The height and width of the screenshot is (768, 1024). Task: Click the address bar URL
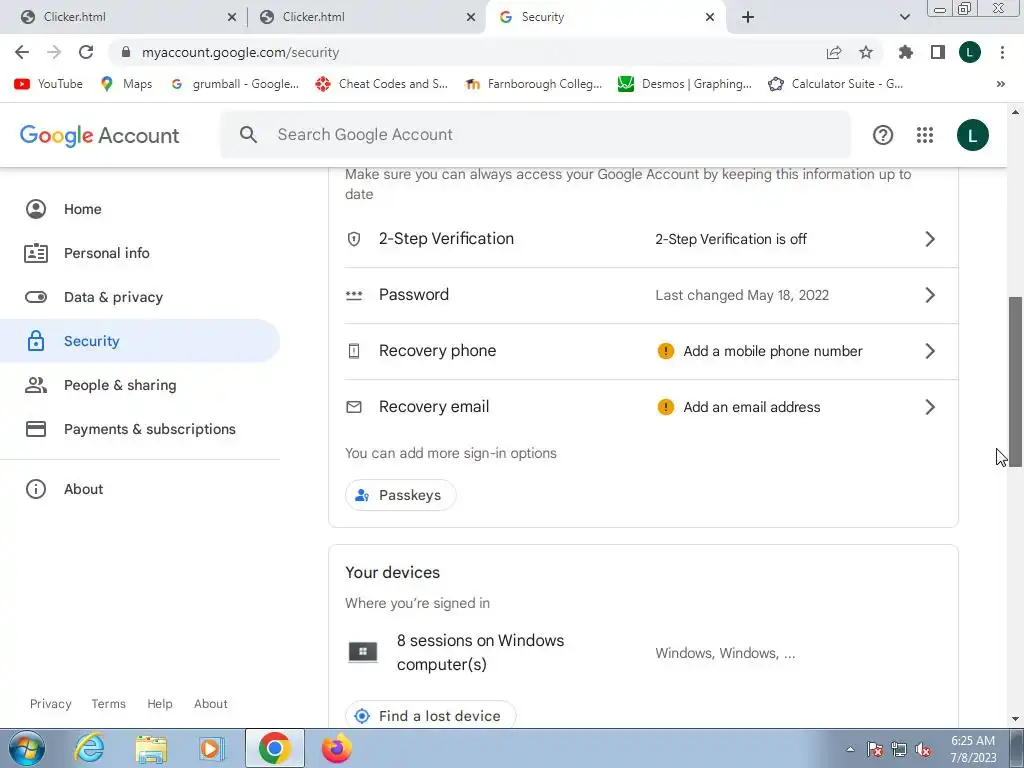[x=240, y=52]
